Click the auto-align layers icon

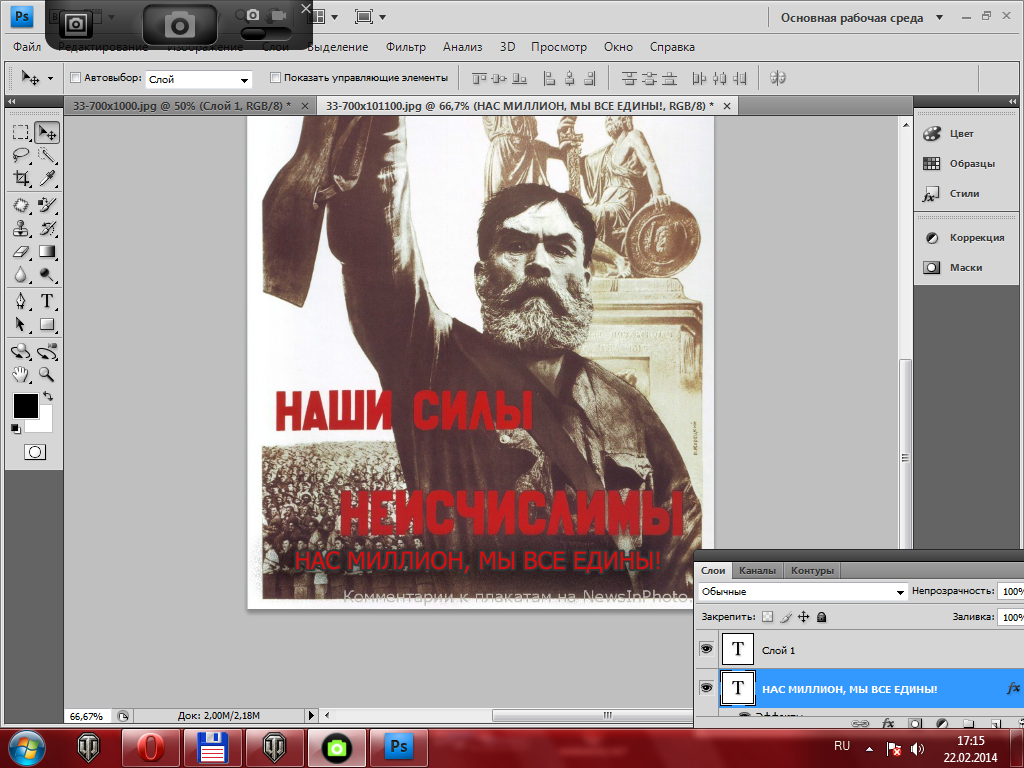pos(777,78)
